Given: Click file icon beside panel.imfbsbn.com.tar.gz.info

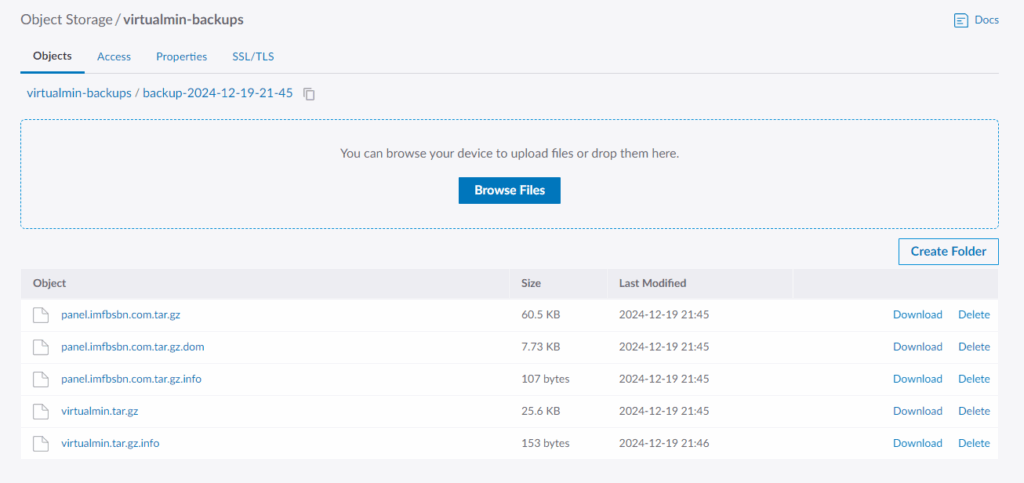Looking at the screenshot, I should click(40, 379).
